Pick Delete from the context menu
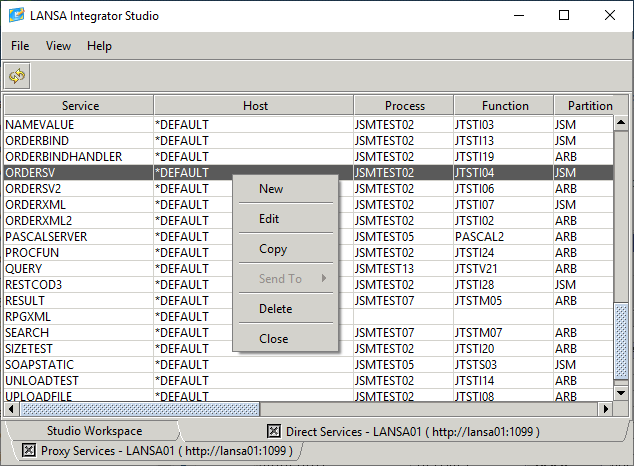 point(275,309)
